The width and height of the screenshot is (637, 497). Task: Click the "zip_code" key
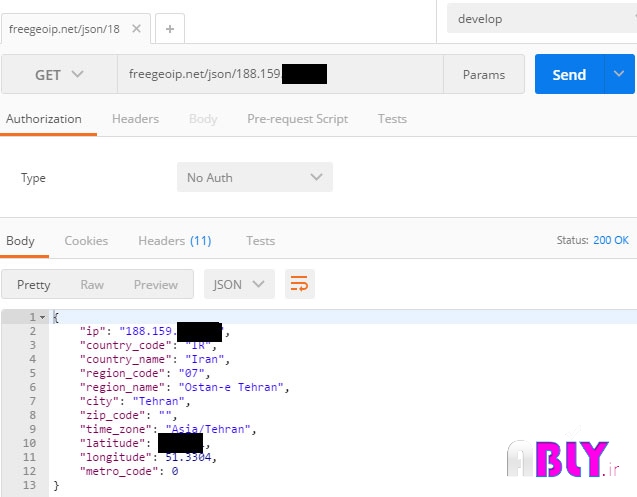[x=112, y=415]
